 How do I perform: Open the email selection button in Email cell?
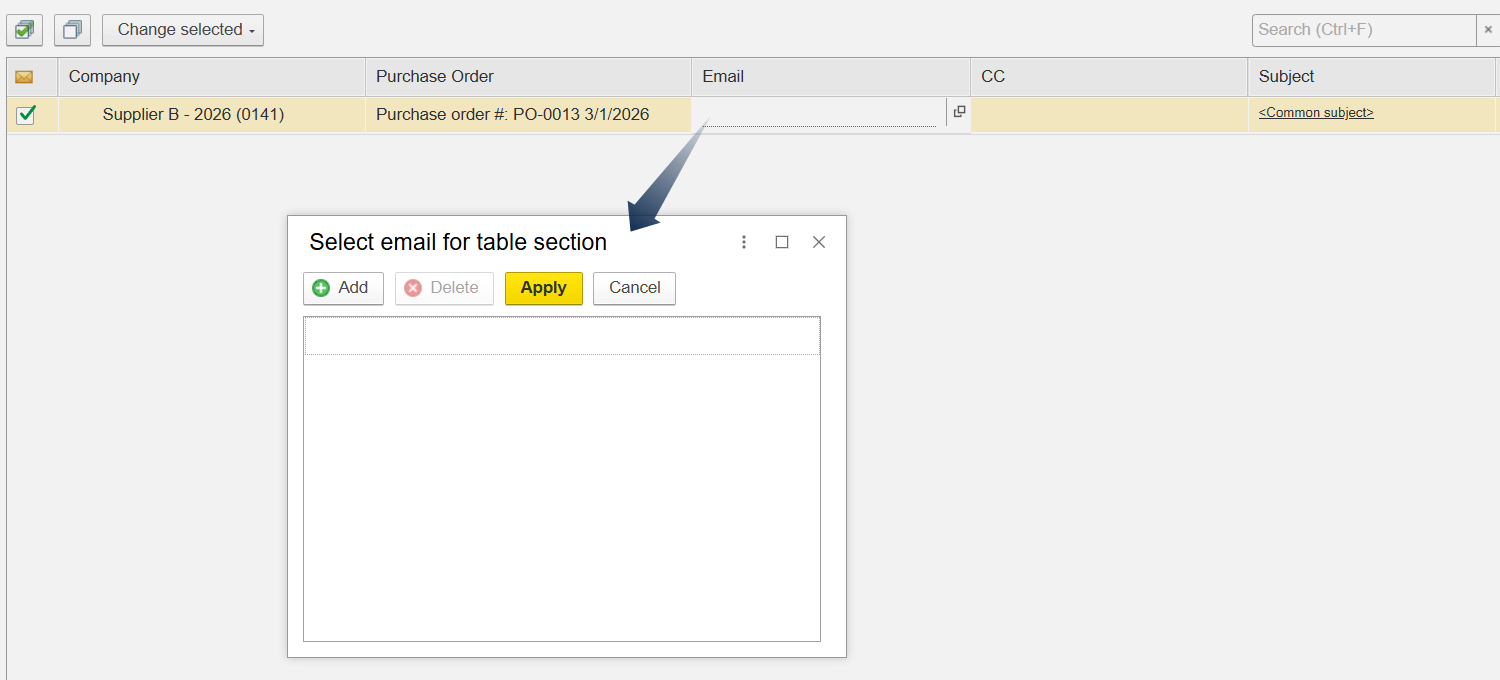coord(959,112)
